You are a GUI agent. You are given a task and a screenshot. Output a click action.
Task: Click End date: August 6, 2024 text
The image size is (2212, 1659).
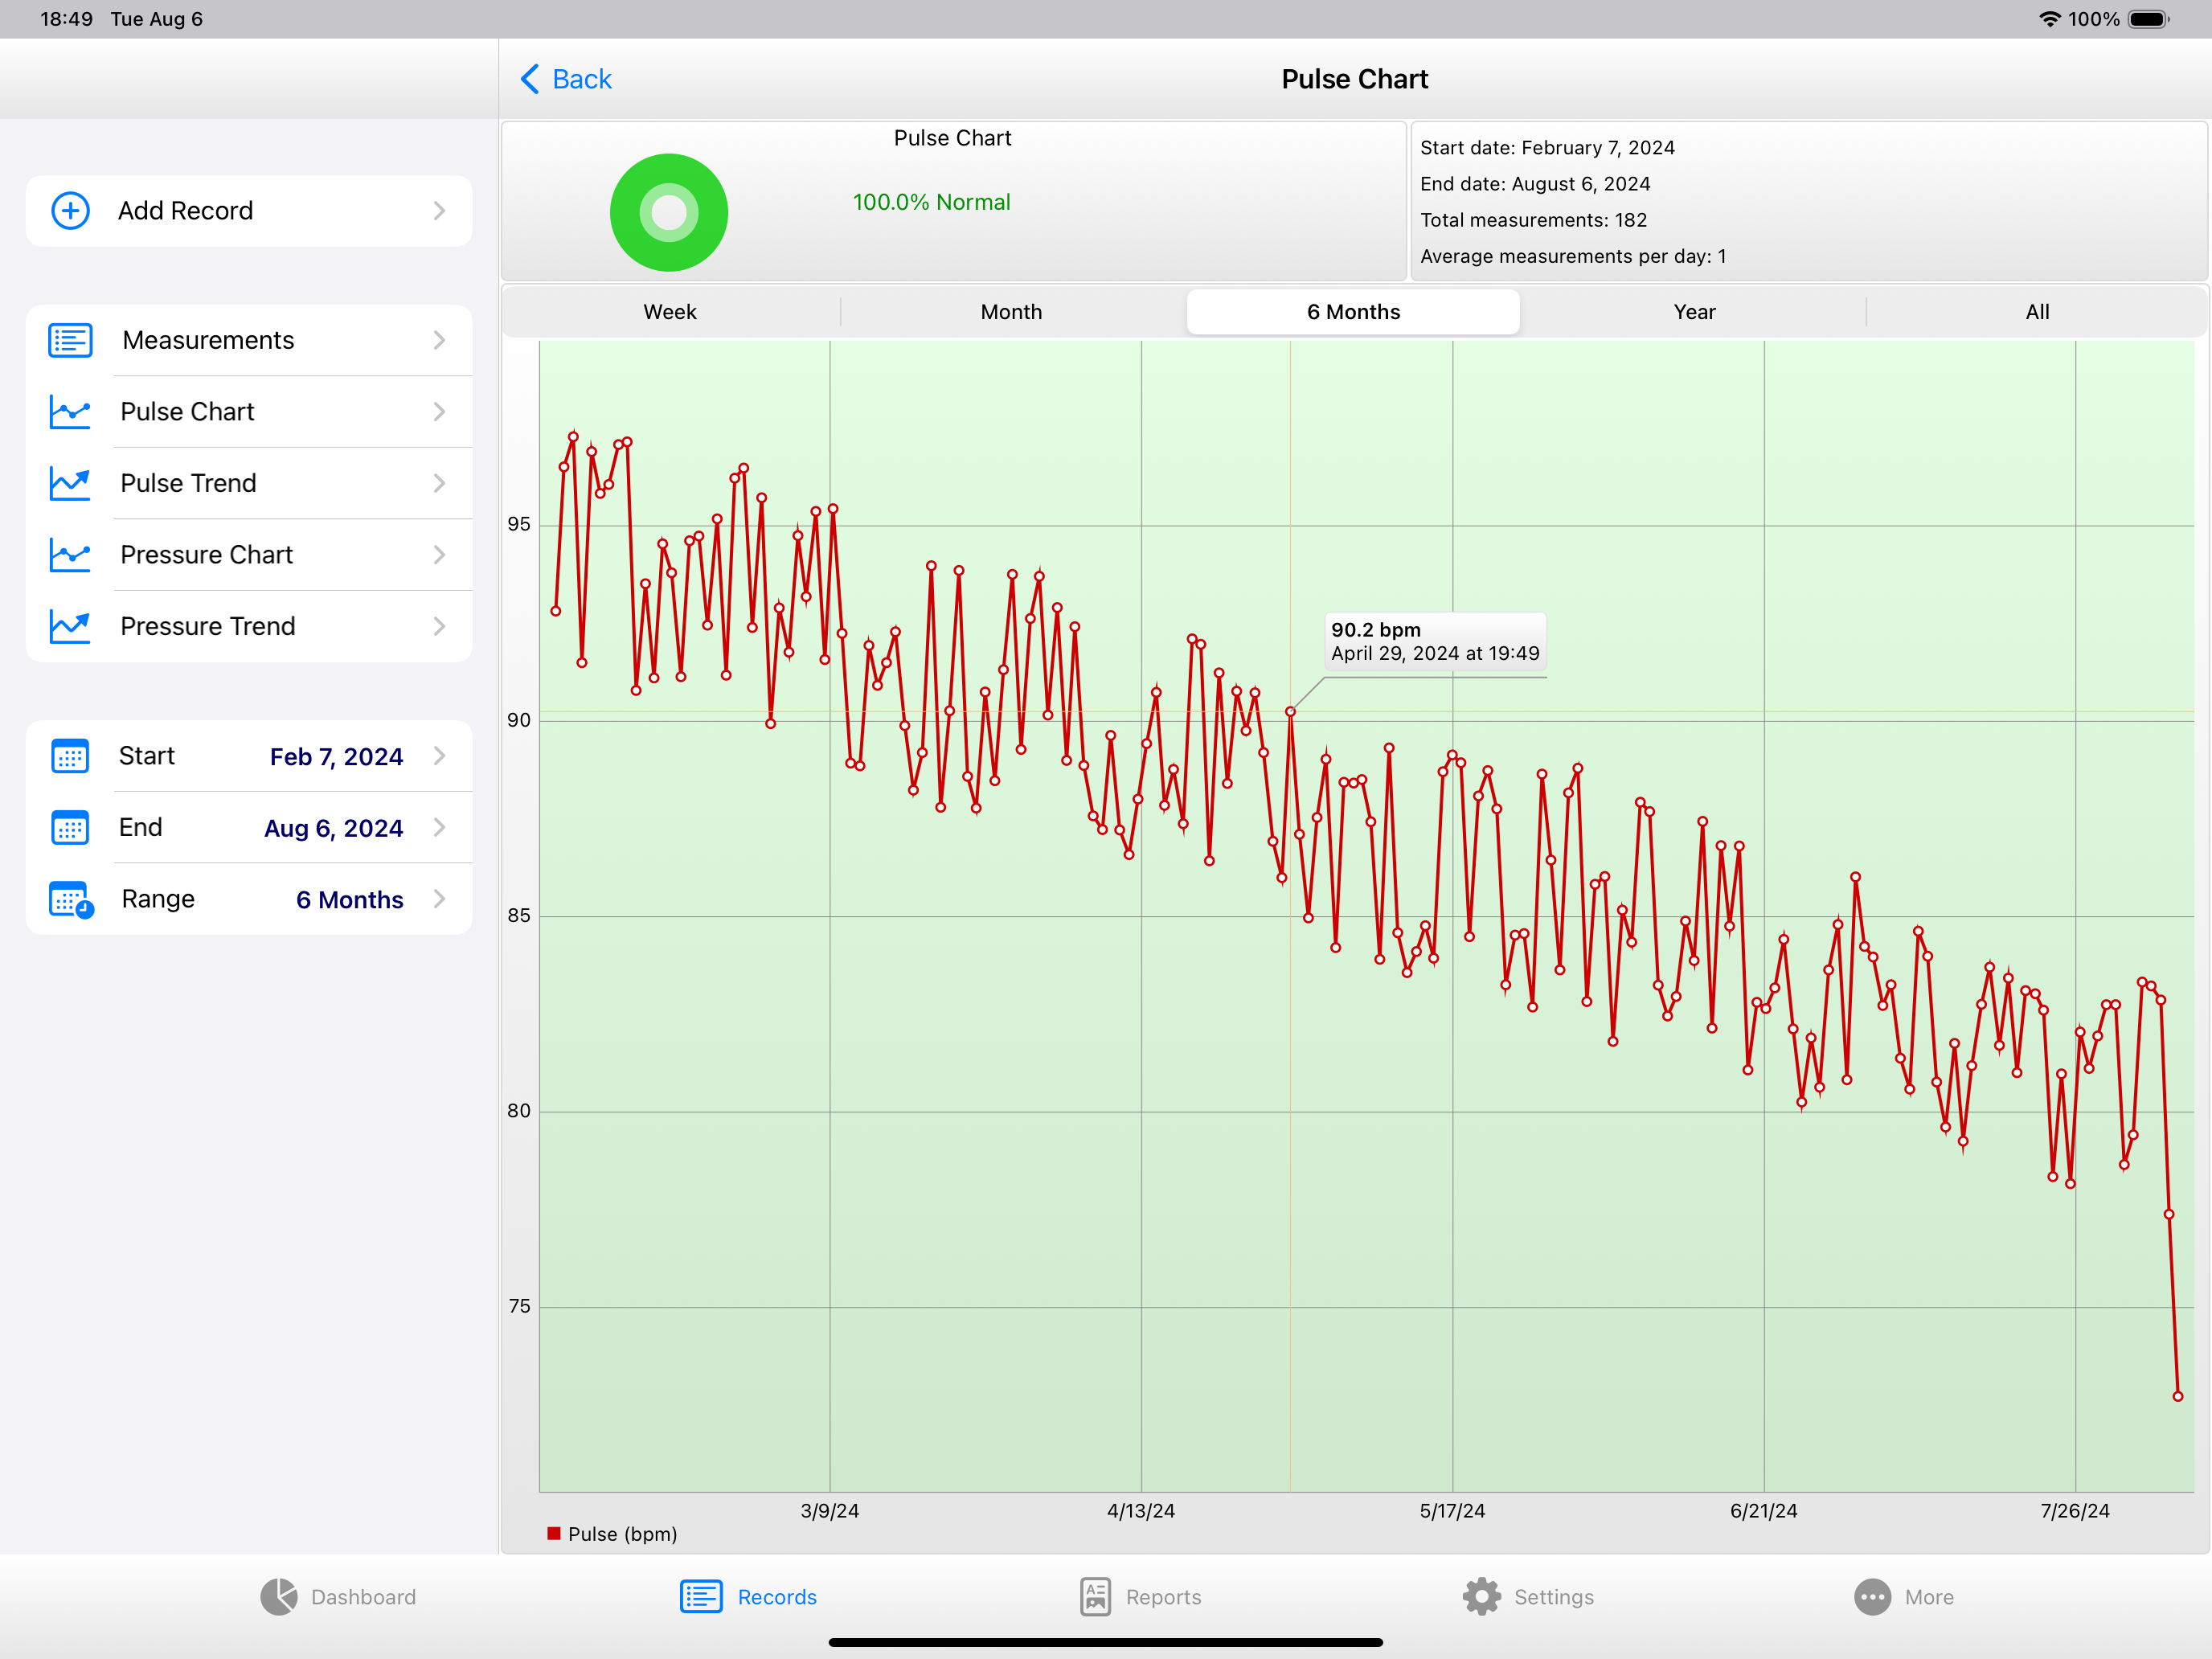[x=1535, y=184]
